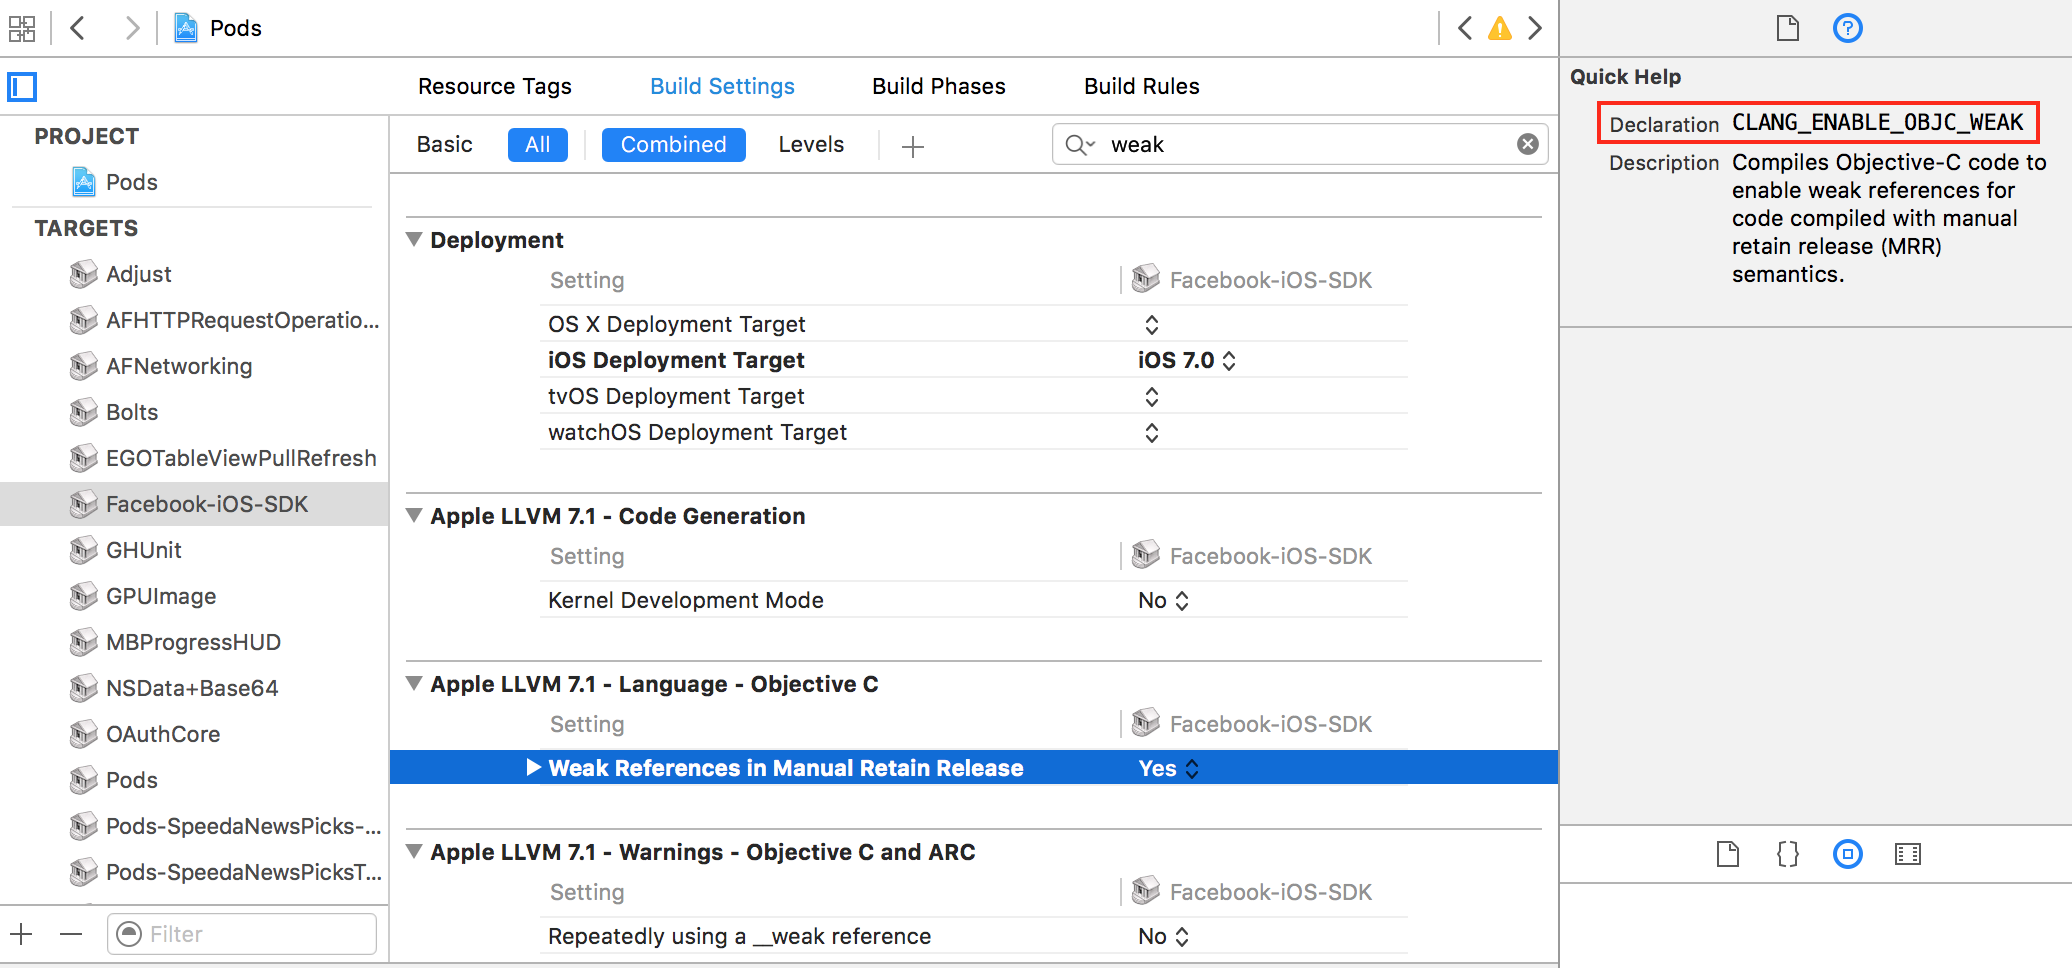Open the related items grid menu

pos(22,28)
